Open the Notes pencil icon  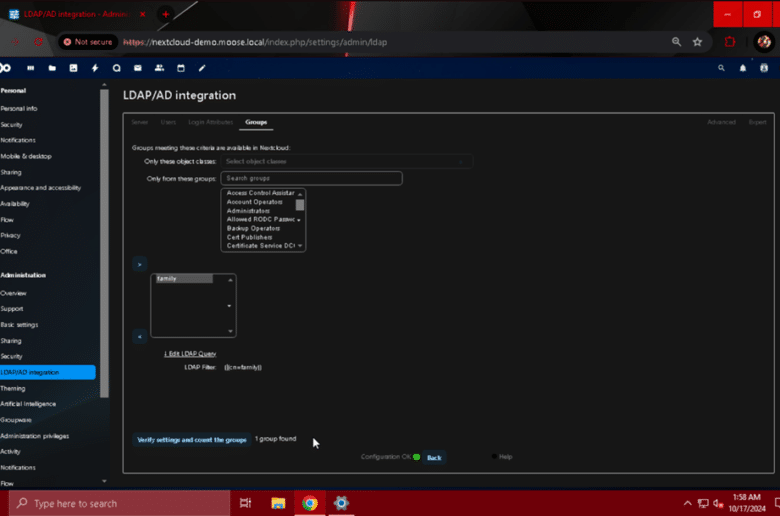[x=202, y=68]
